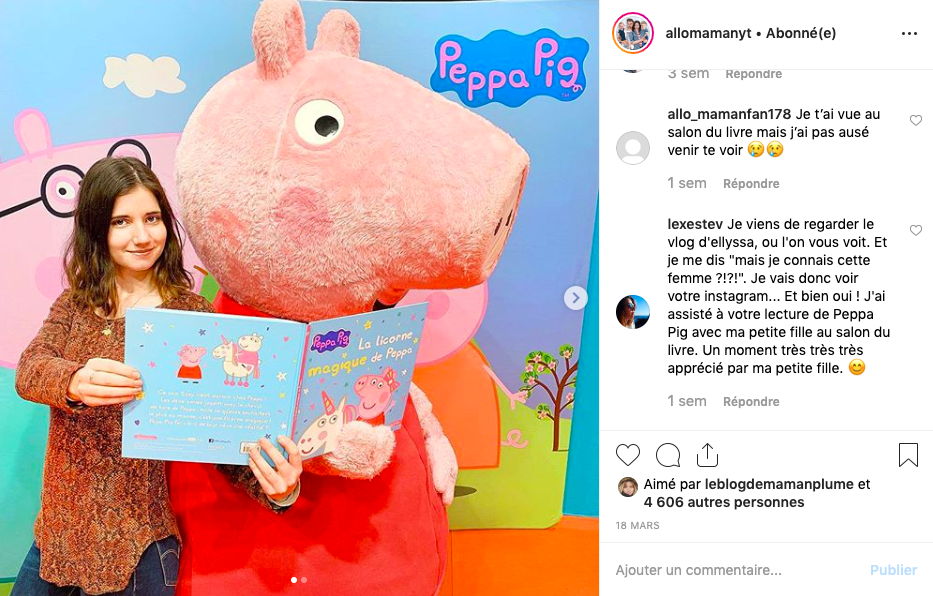This screenshot has height=596, width=933.
Task: Share the post with the share icon
Action: point(707,454)
